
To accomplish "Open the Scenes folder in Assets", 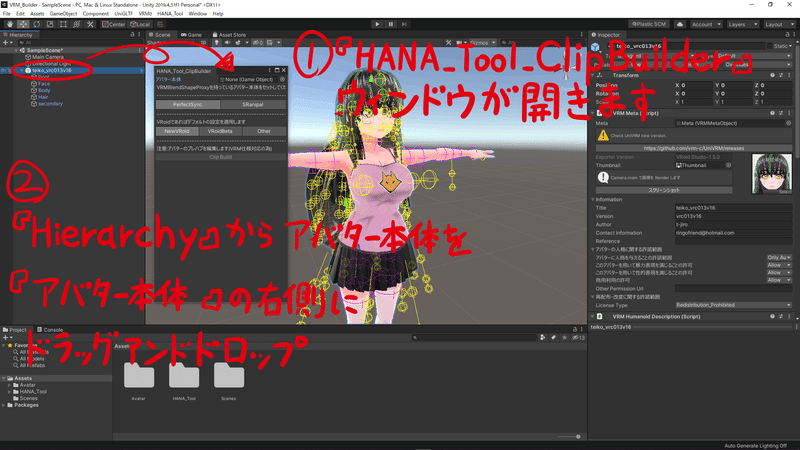I will [x=229, y=381].
